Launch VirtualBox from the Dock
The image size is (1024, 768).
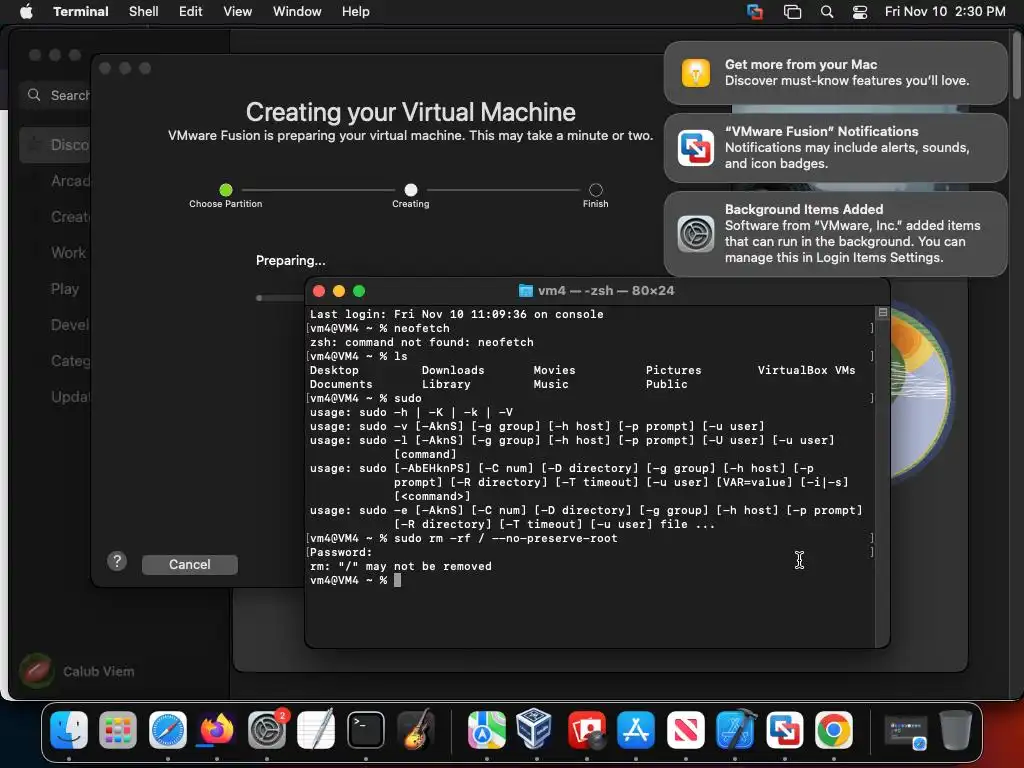(x=536, y=729)
